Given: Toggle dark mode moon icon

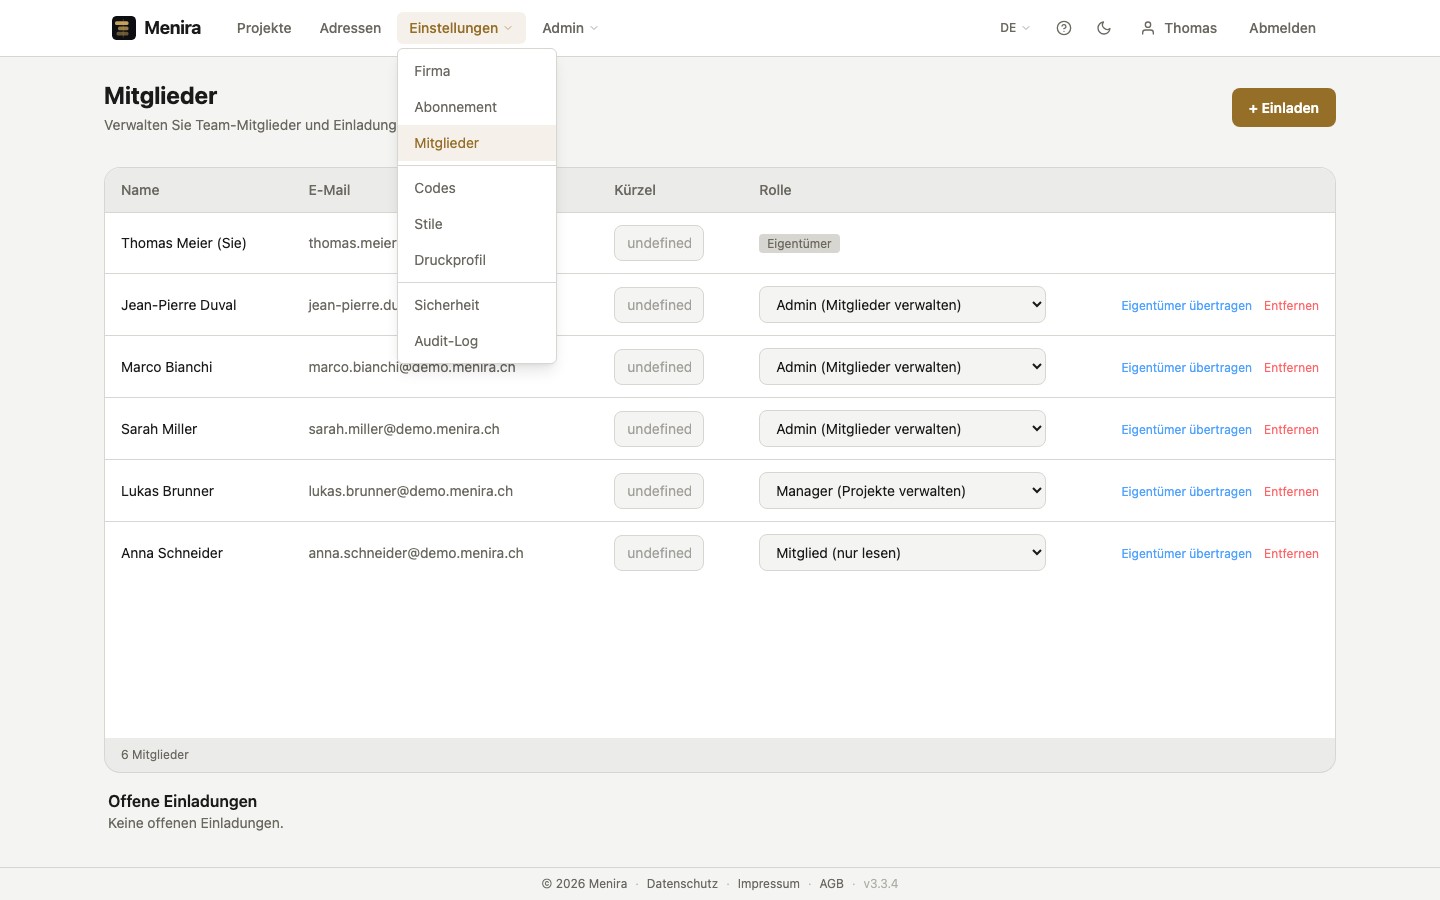Looking at the screenshot, I should 1104,28.
